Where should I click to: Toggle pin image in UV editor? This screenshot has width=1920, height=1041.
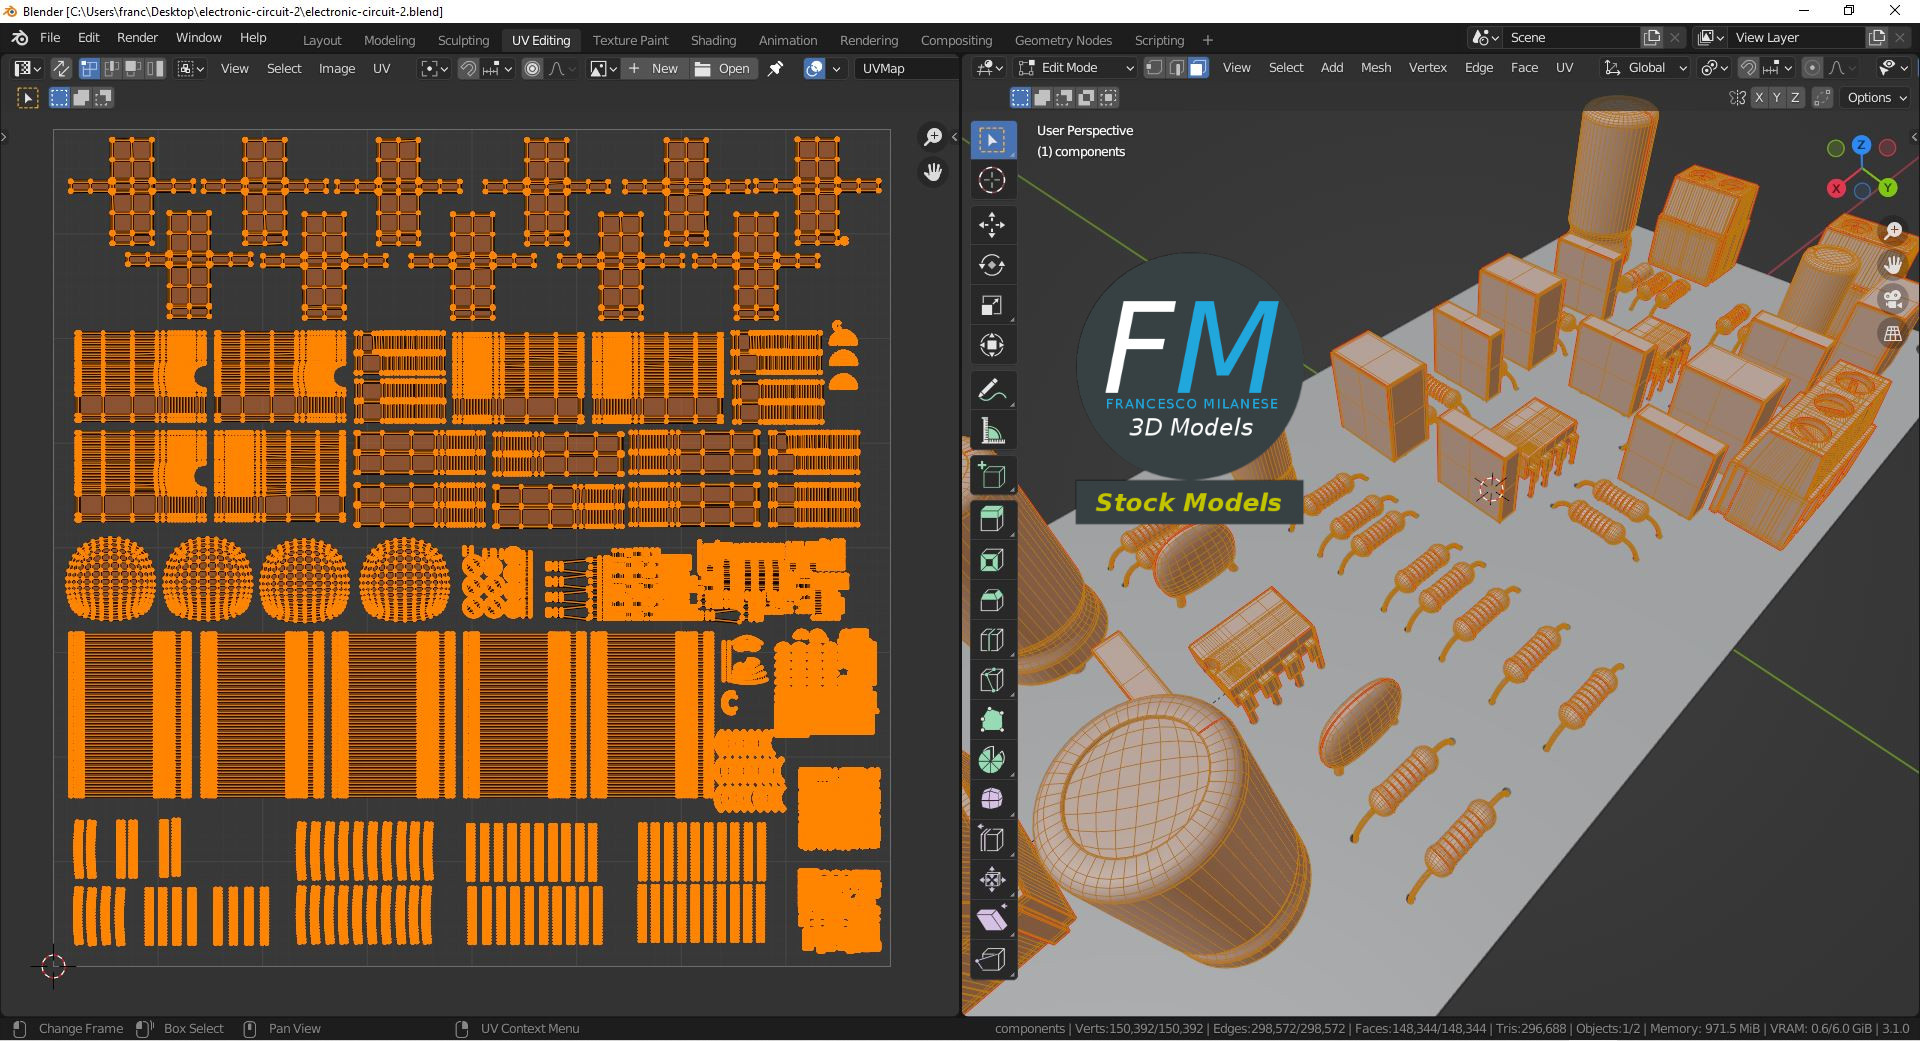pos(775,68)
